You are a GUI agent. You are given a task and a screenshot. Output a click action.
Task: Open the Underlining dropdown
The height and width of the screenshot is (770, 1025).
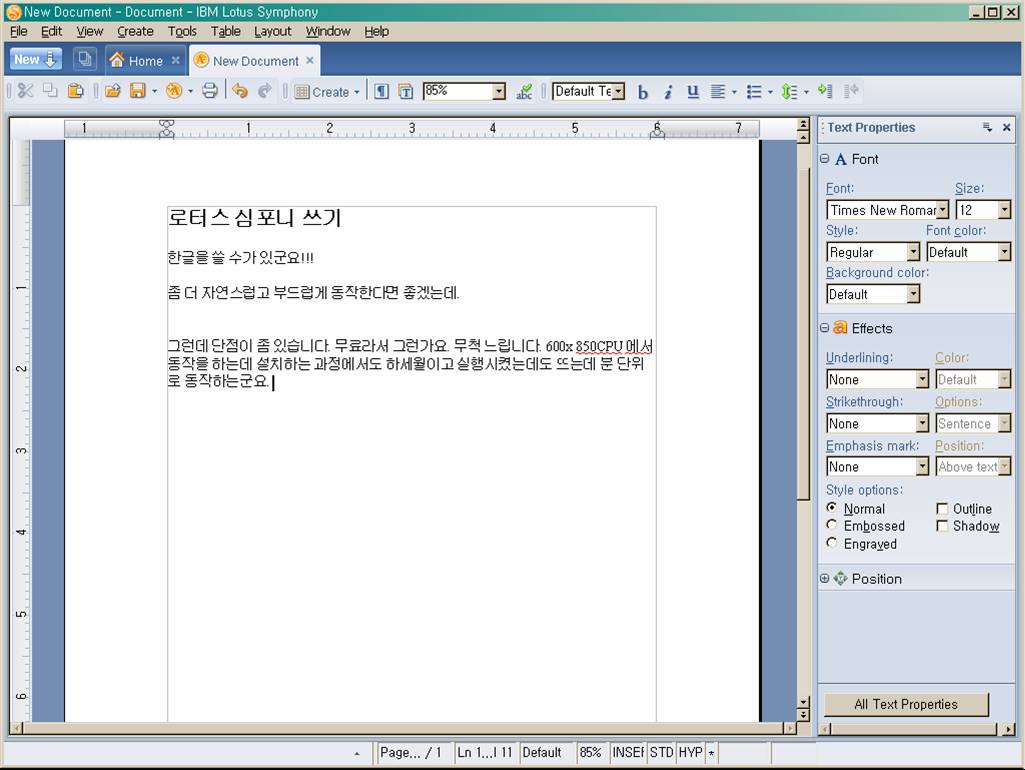(922, 379)
